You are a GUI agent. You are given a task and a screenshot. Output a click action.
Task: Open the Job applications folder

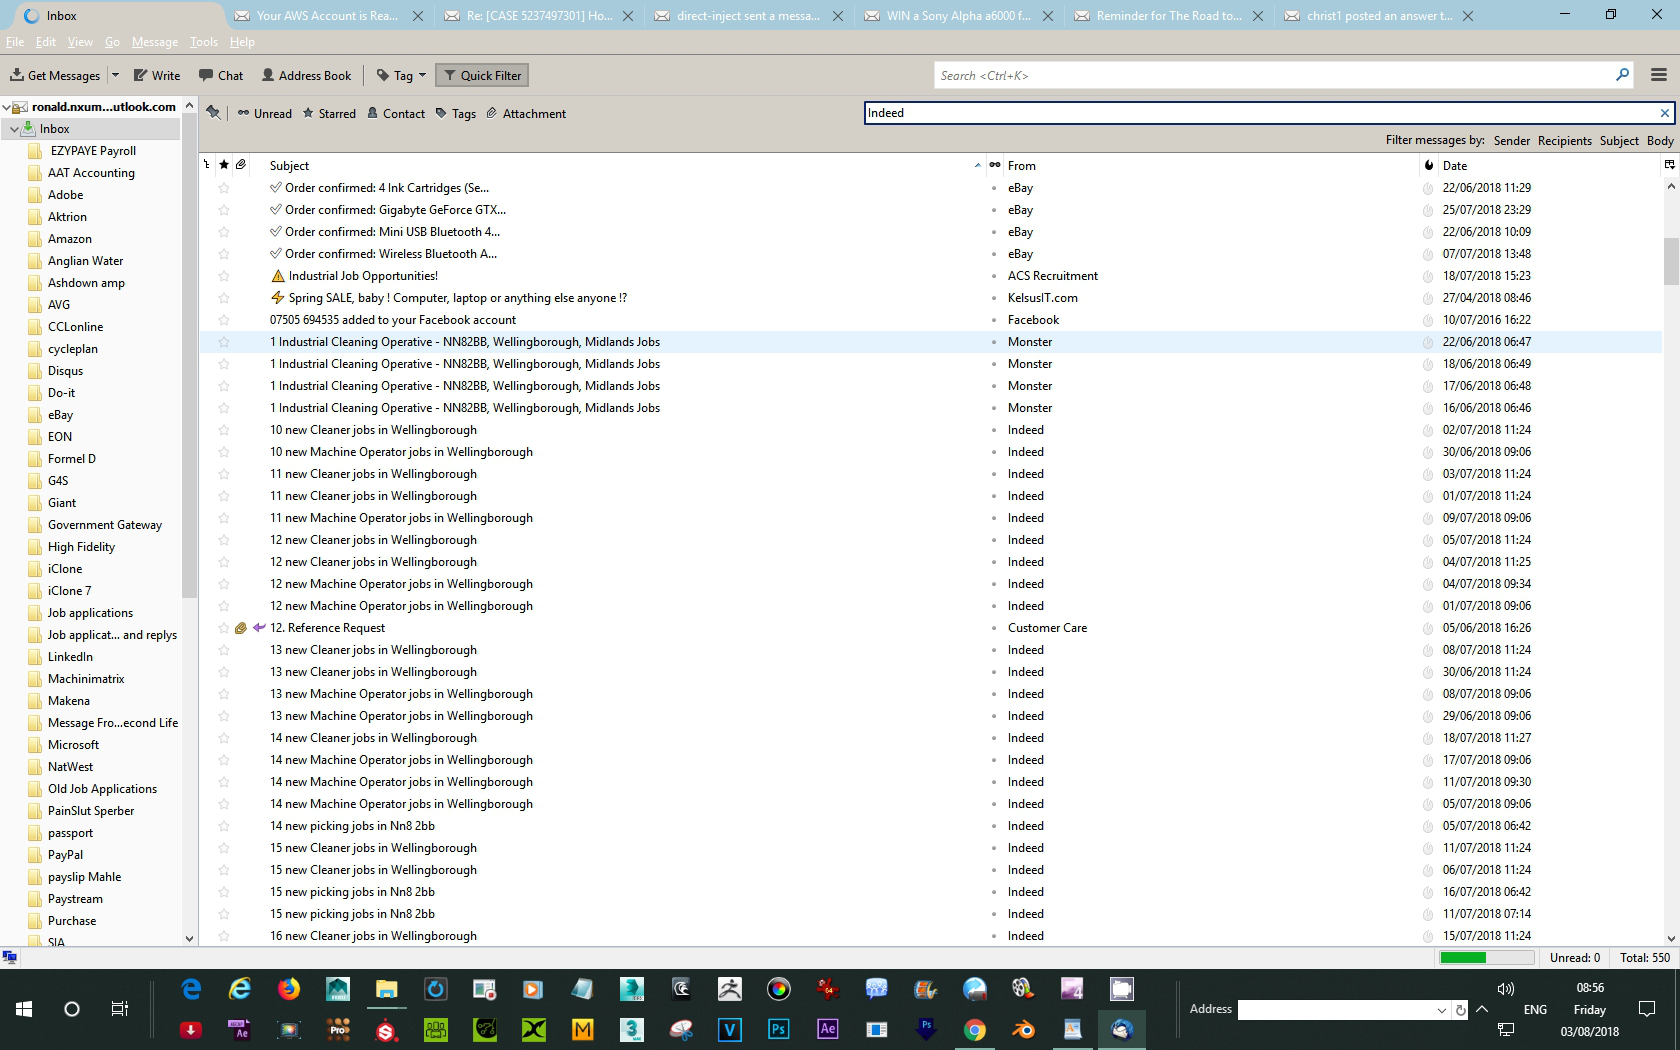point(90,613)
